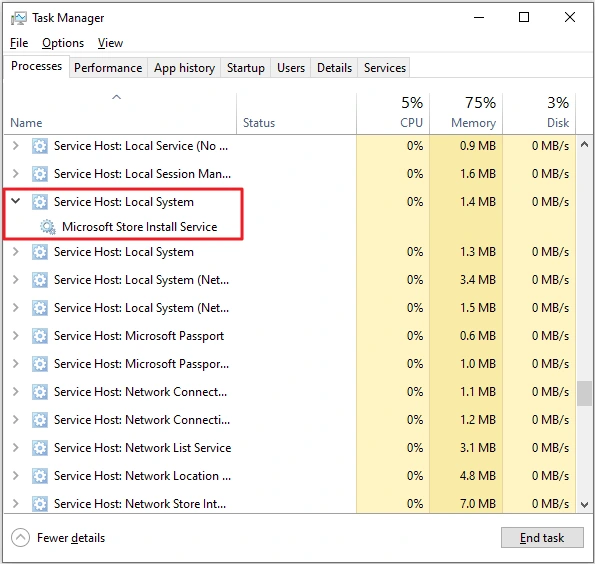Click the vertical scrollbar thumb
The width and height of the screenshot is (595, 564).
584,394
